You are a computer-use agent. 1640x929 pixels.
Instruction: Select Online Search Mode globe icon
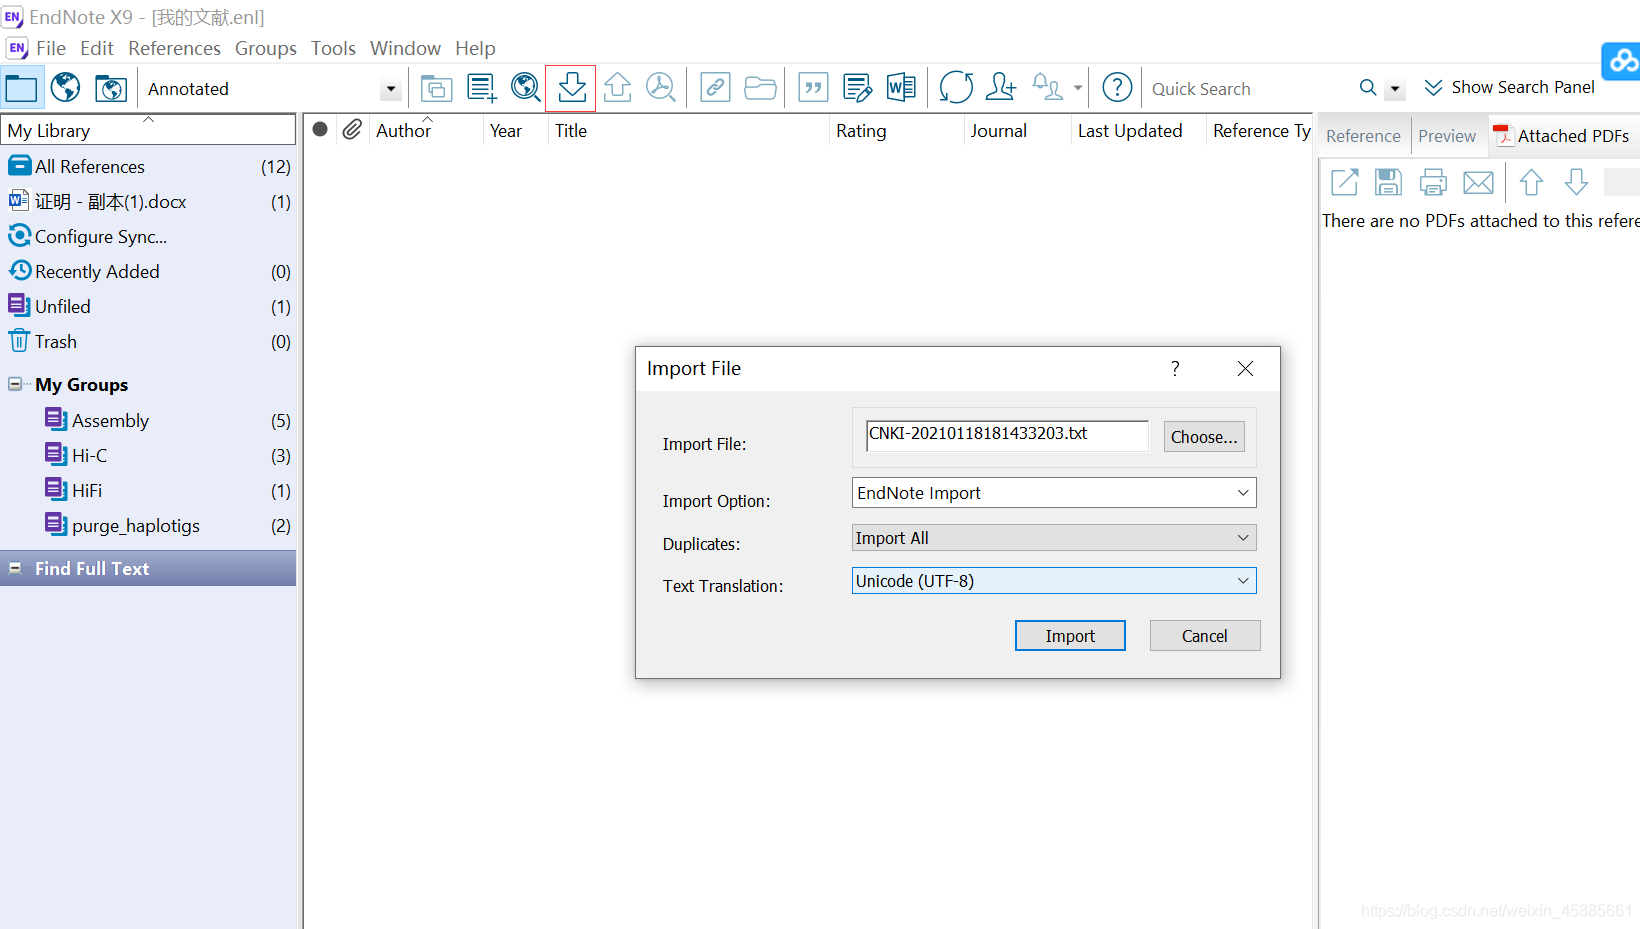coord(66,88)
